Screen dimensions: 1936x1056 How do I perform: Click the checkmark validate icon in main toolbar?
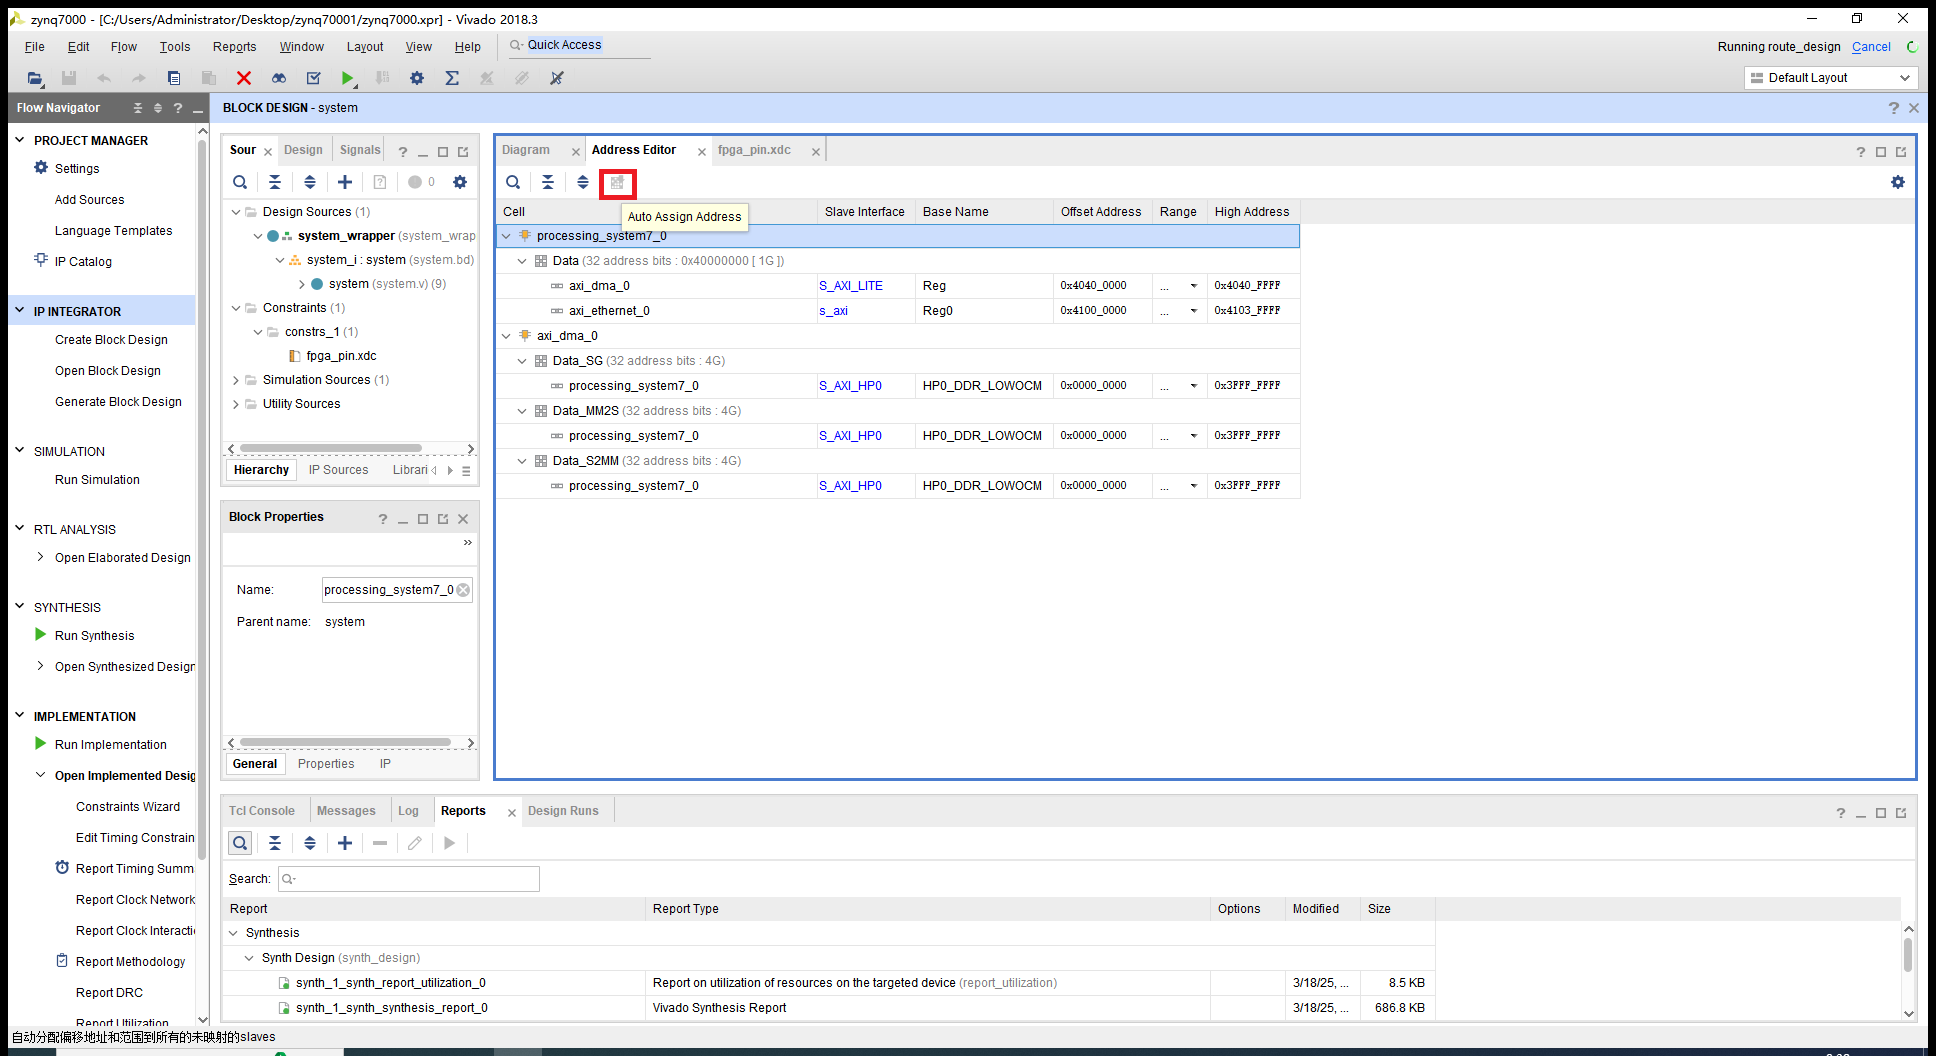(313, 78)
